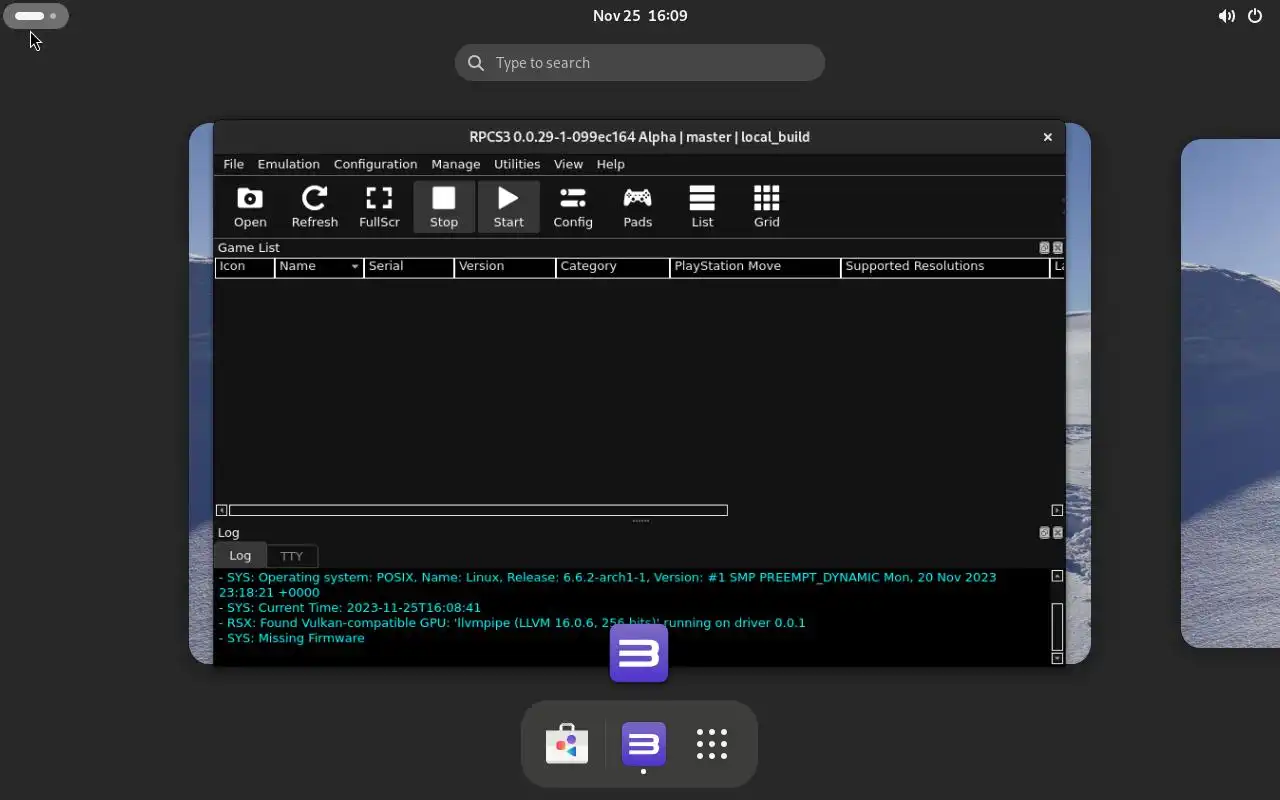Click the 'SYS: Current Time' log line

[x=350, y=607]
